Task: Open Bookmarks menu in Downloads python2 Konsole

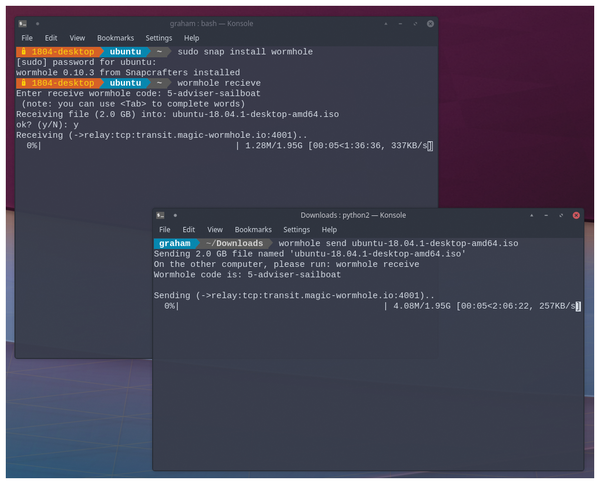Action: (x=253, y=230)
